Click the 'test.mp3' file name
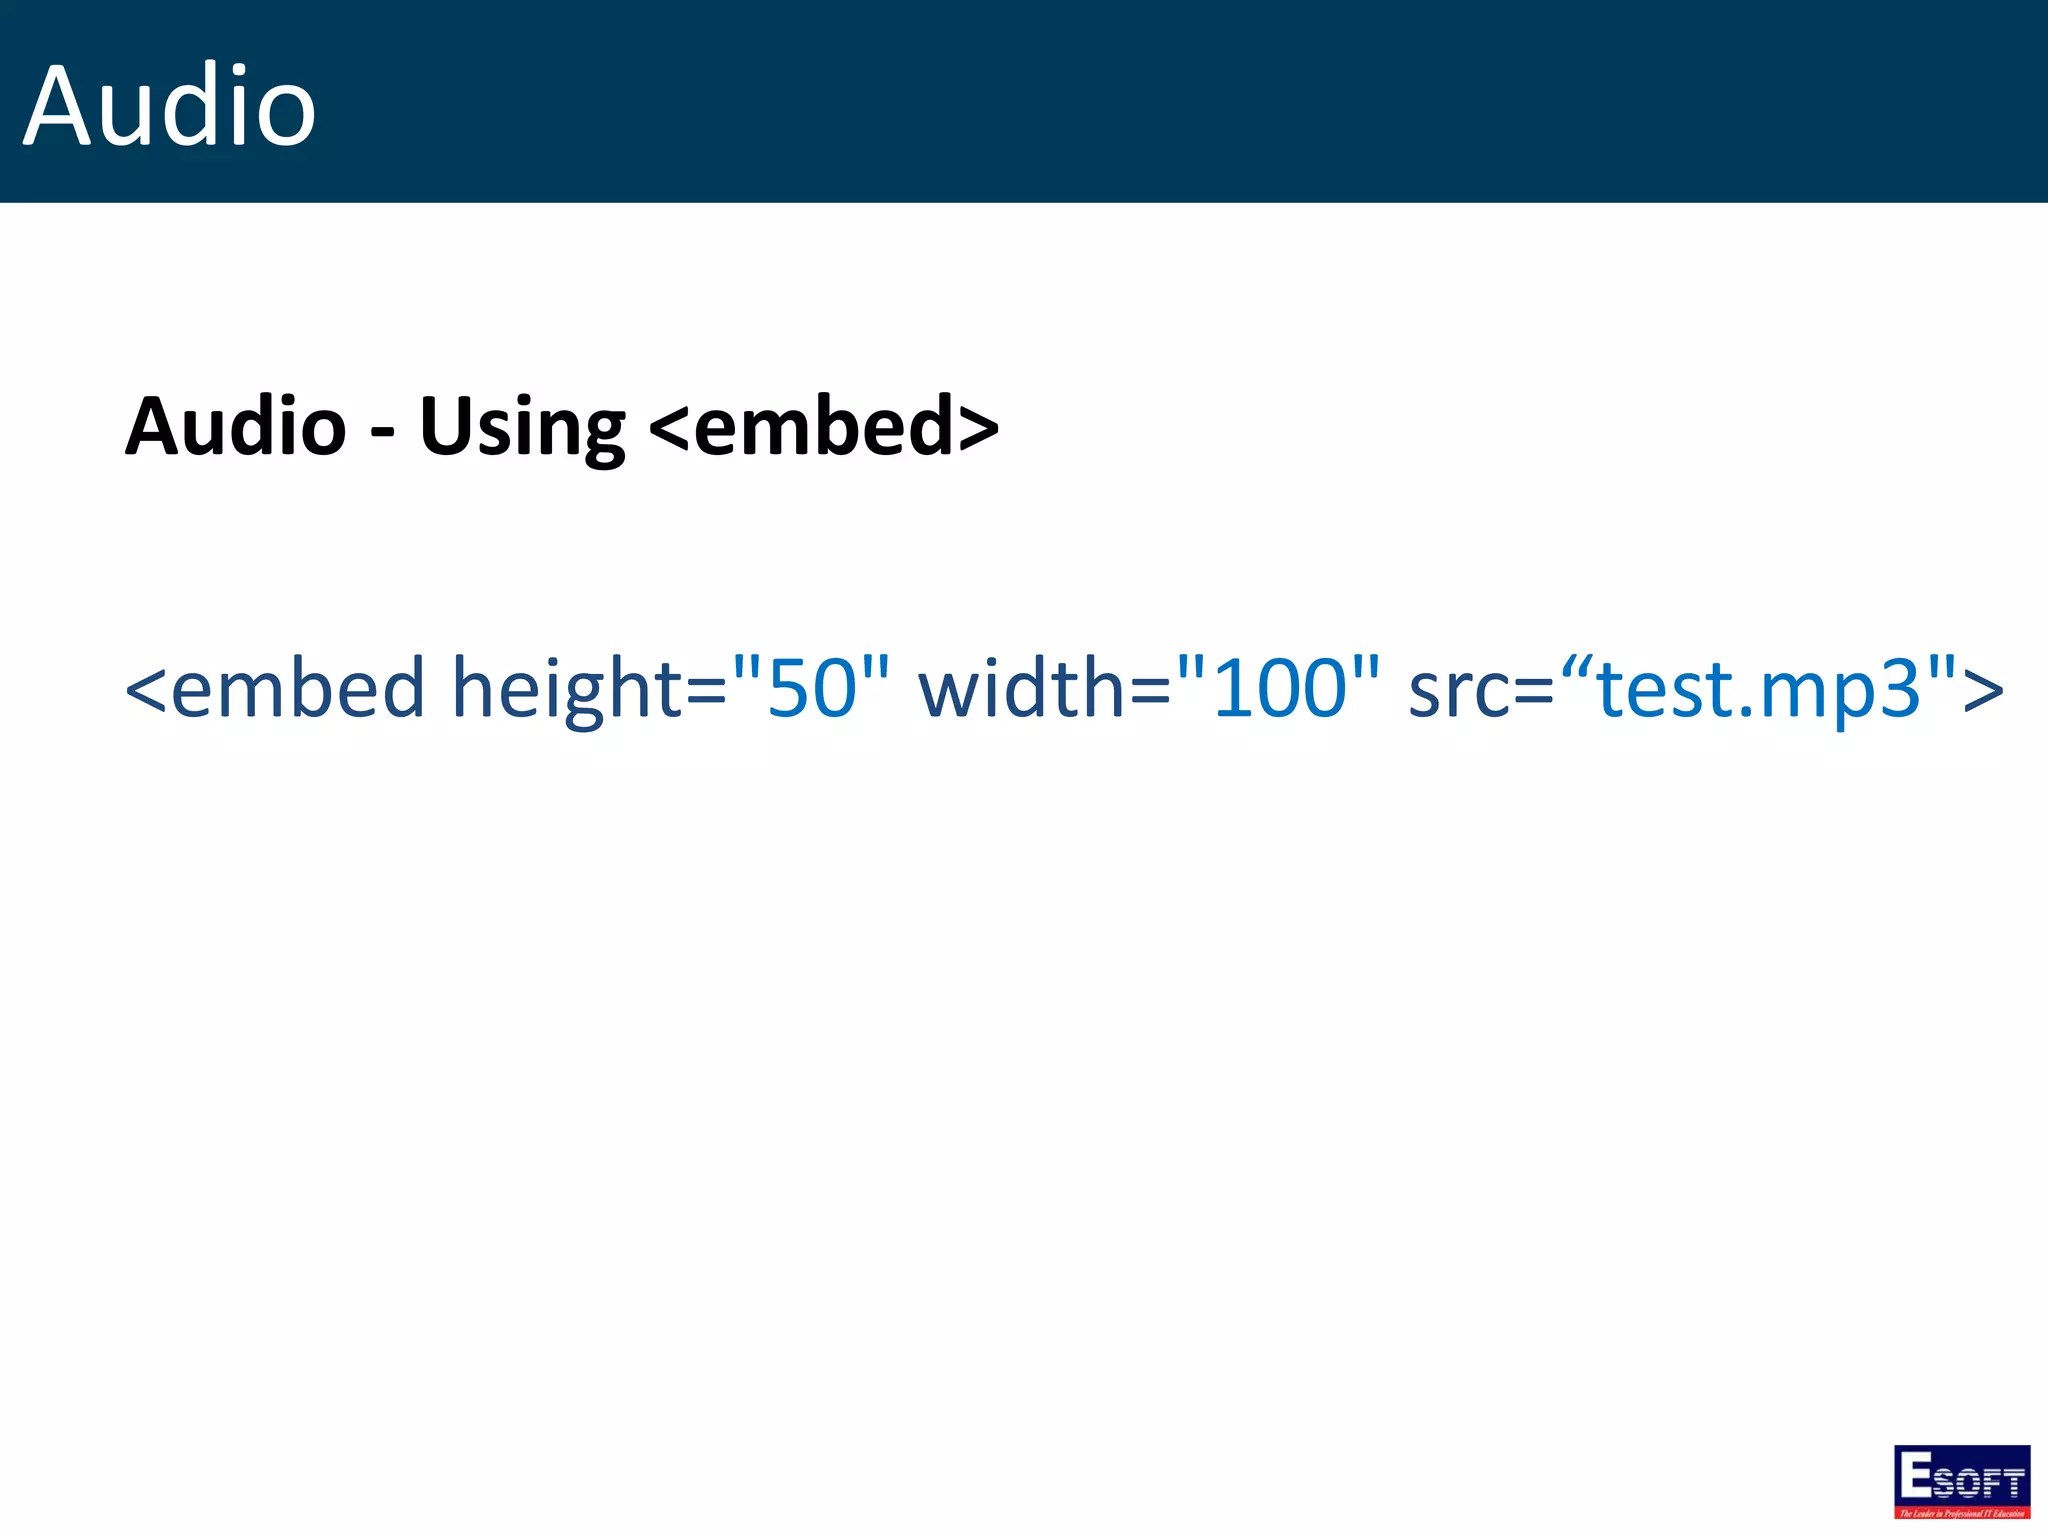 [1758, 690]
